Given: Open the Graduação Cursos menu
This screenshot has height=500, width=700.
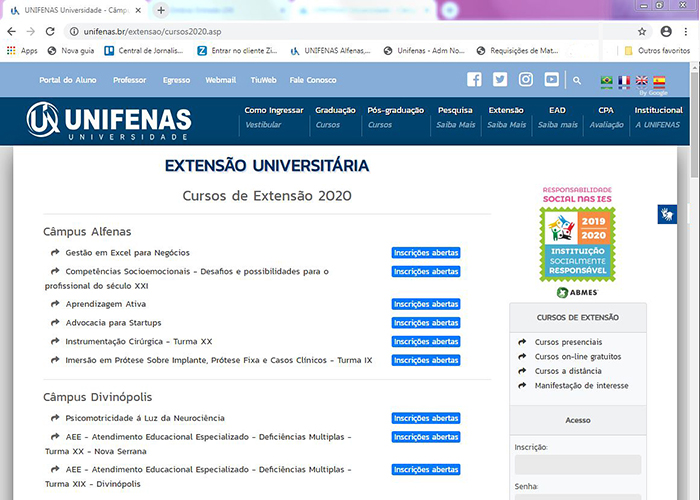Looking at the screenshot, I should 335,117.
